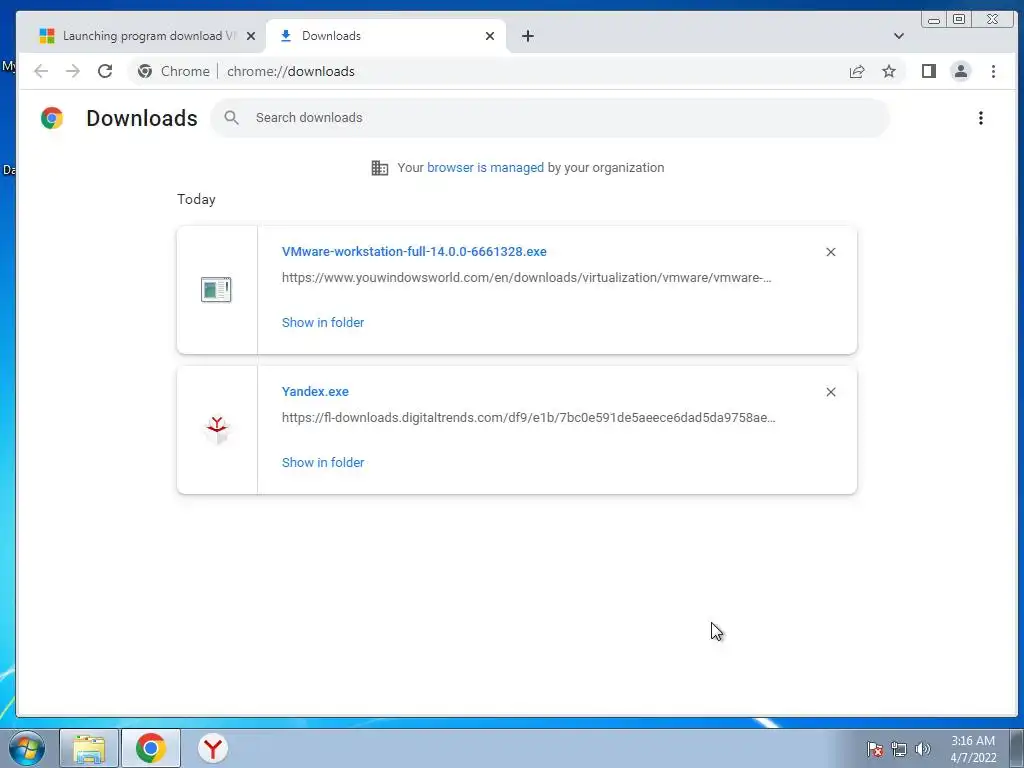Open Windows Explorer from taskbar
The height and width of the screenshot is (768, 1024).
(89, 748)
